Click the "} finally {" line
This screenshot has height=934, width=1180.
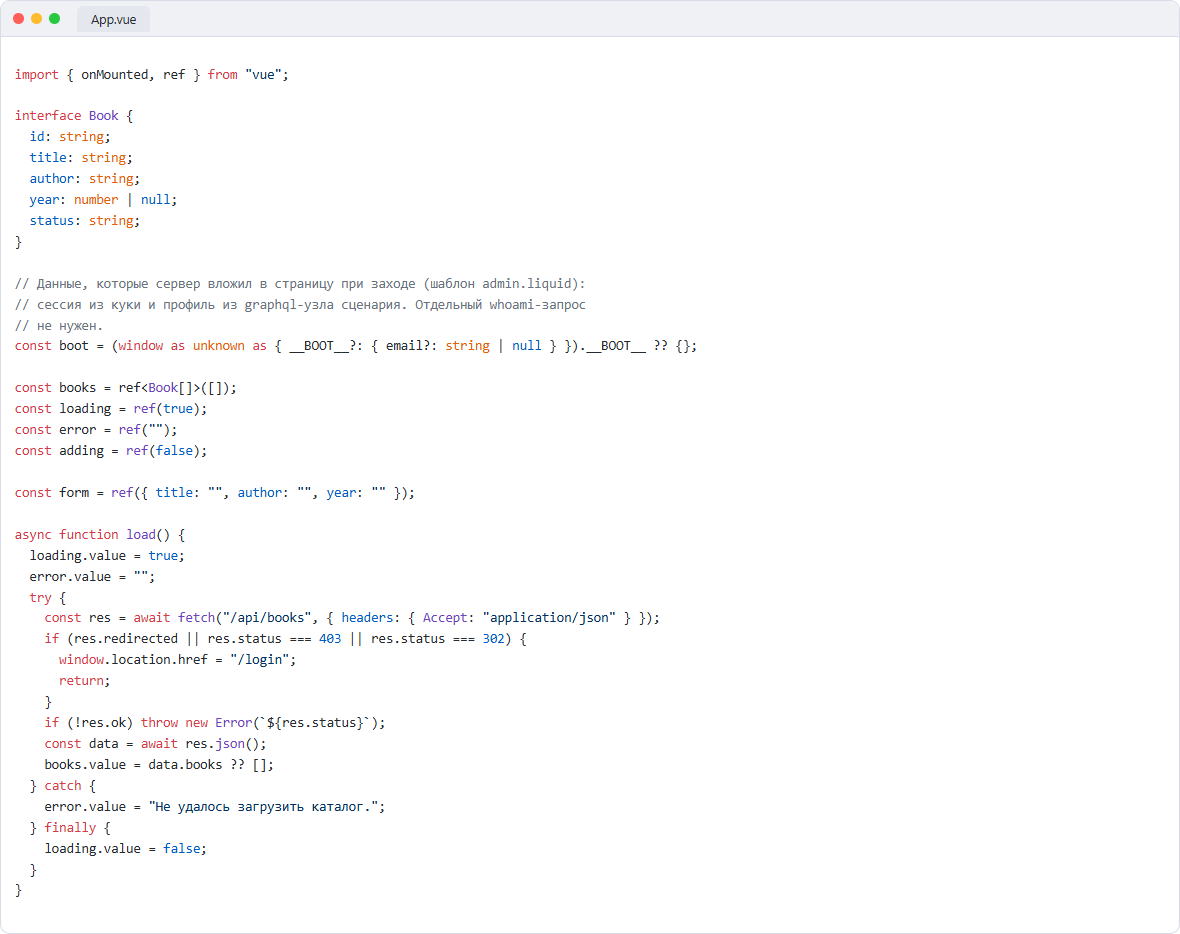point(70,829)
